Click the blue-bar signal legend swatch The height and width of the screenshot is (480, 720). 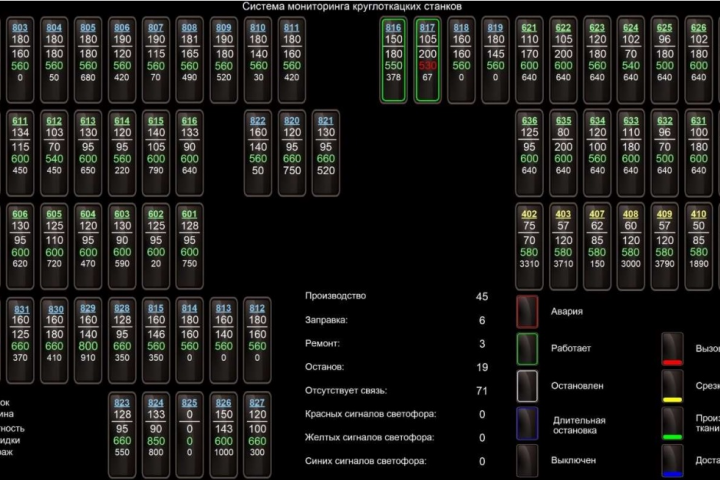(672, 461)
